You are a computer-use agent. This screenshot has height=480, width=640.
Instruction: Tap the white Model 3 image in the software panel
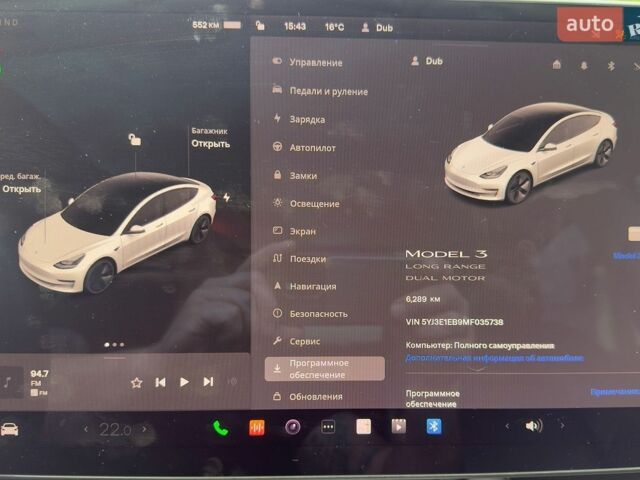[531, 153]
